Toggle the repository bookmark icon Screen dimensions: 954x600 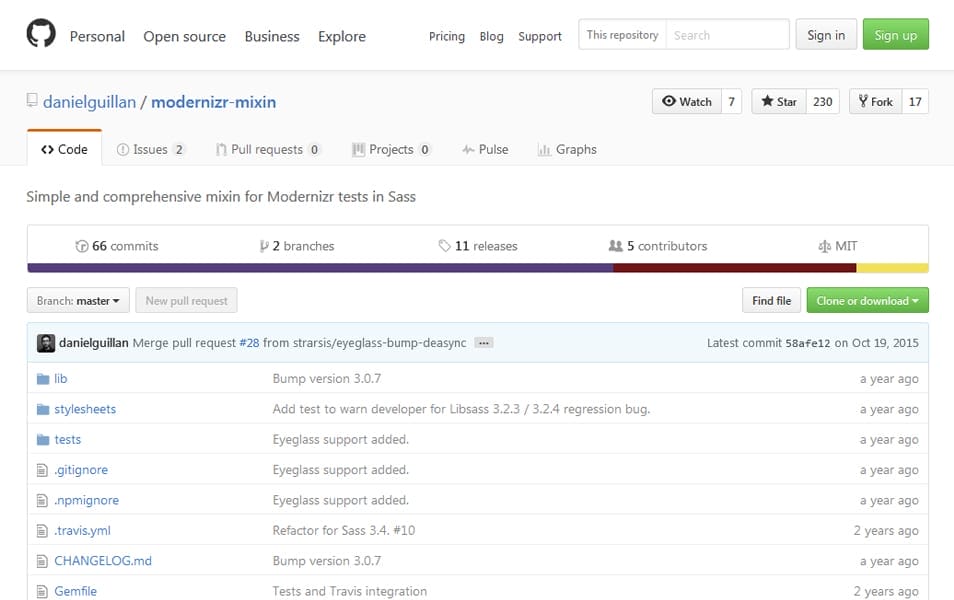click(x=31, y=101)
